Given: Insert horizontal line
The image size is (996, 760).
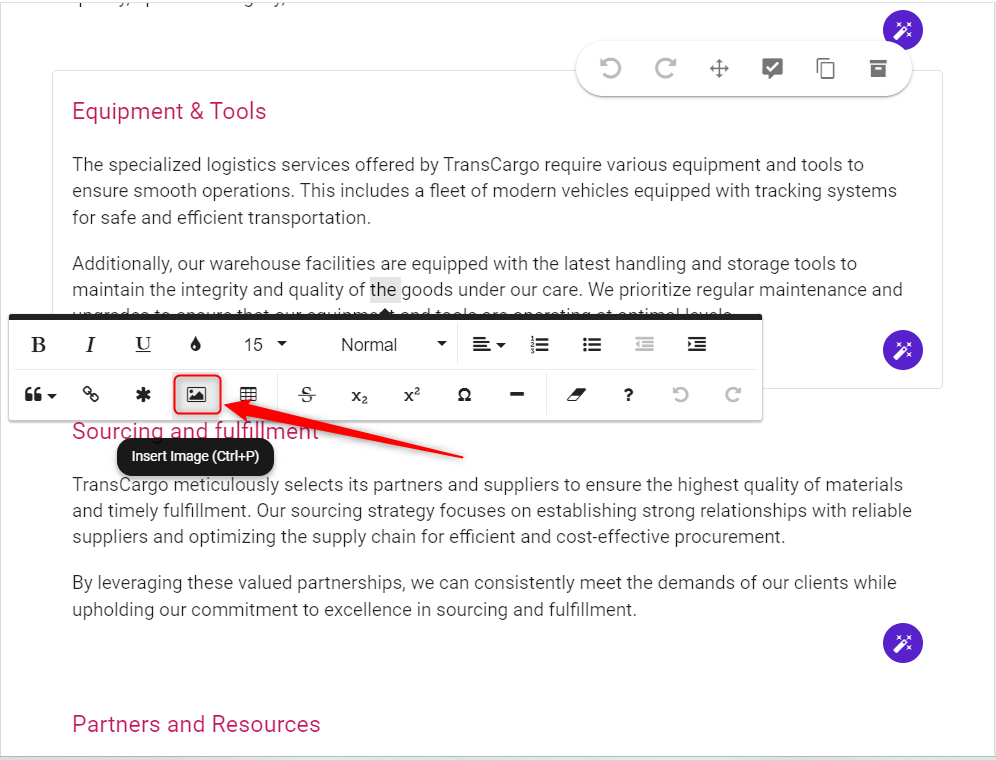Looking at the screenshot, I should pos(517,395).
